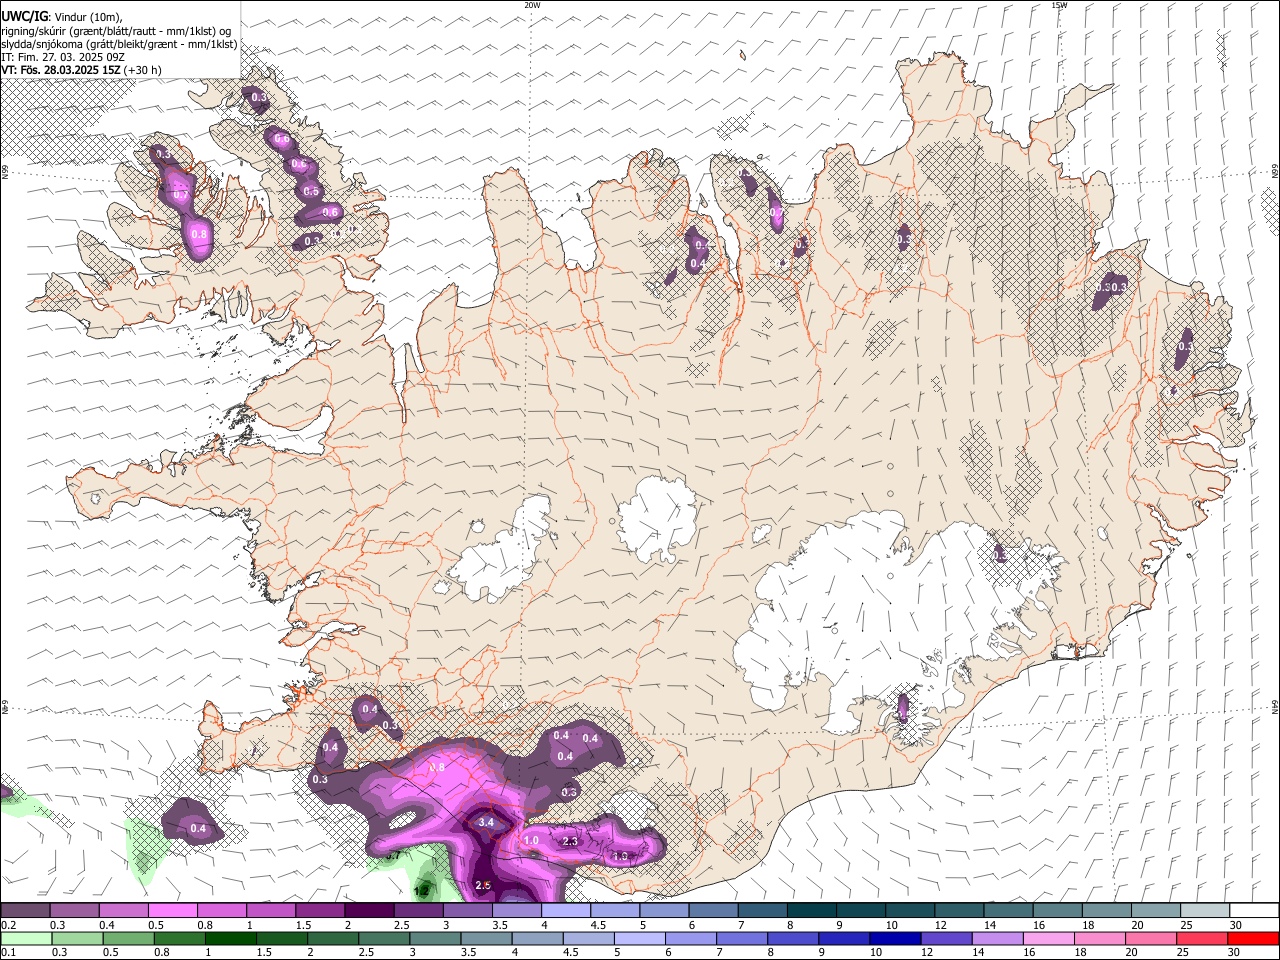Image resolution: width=1280 pixels, height=960 pixels.
Task: Click the upper legend's dark teal 8 swatch
Action: [812, 910]
